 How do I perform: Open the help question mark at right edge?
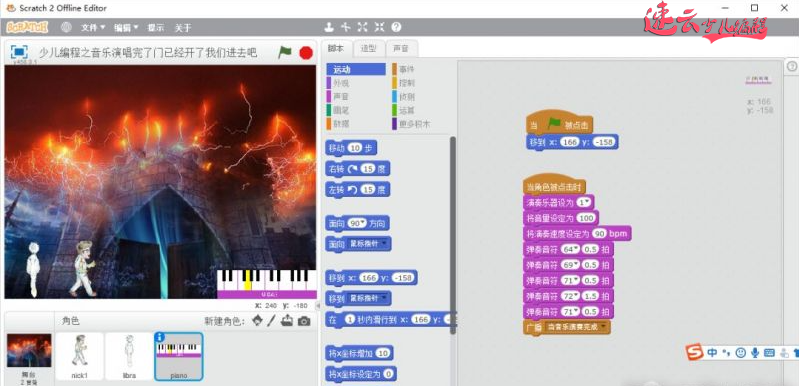click(x=792, y=66)
